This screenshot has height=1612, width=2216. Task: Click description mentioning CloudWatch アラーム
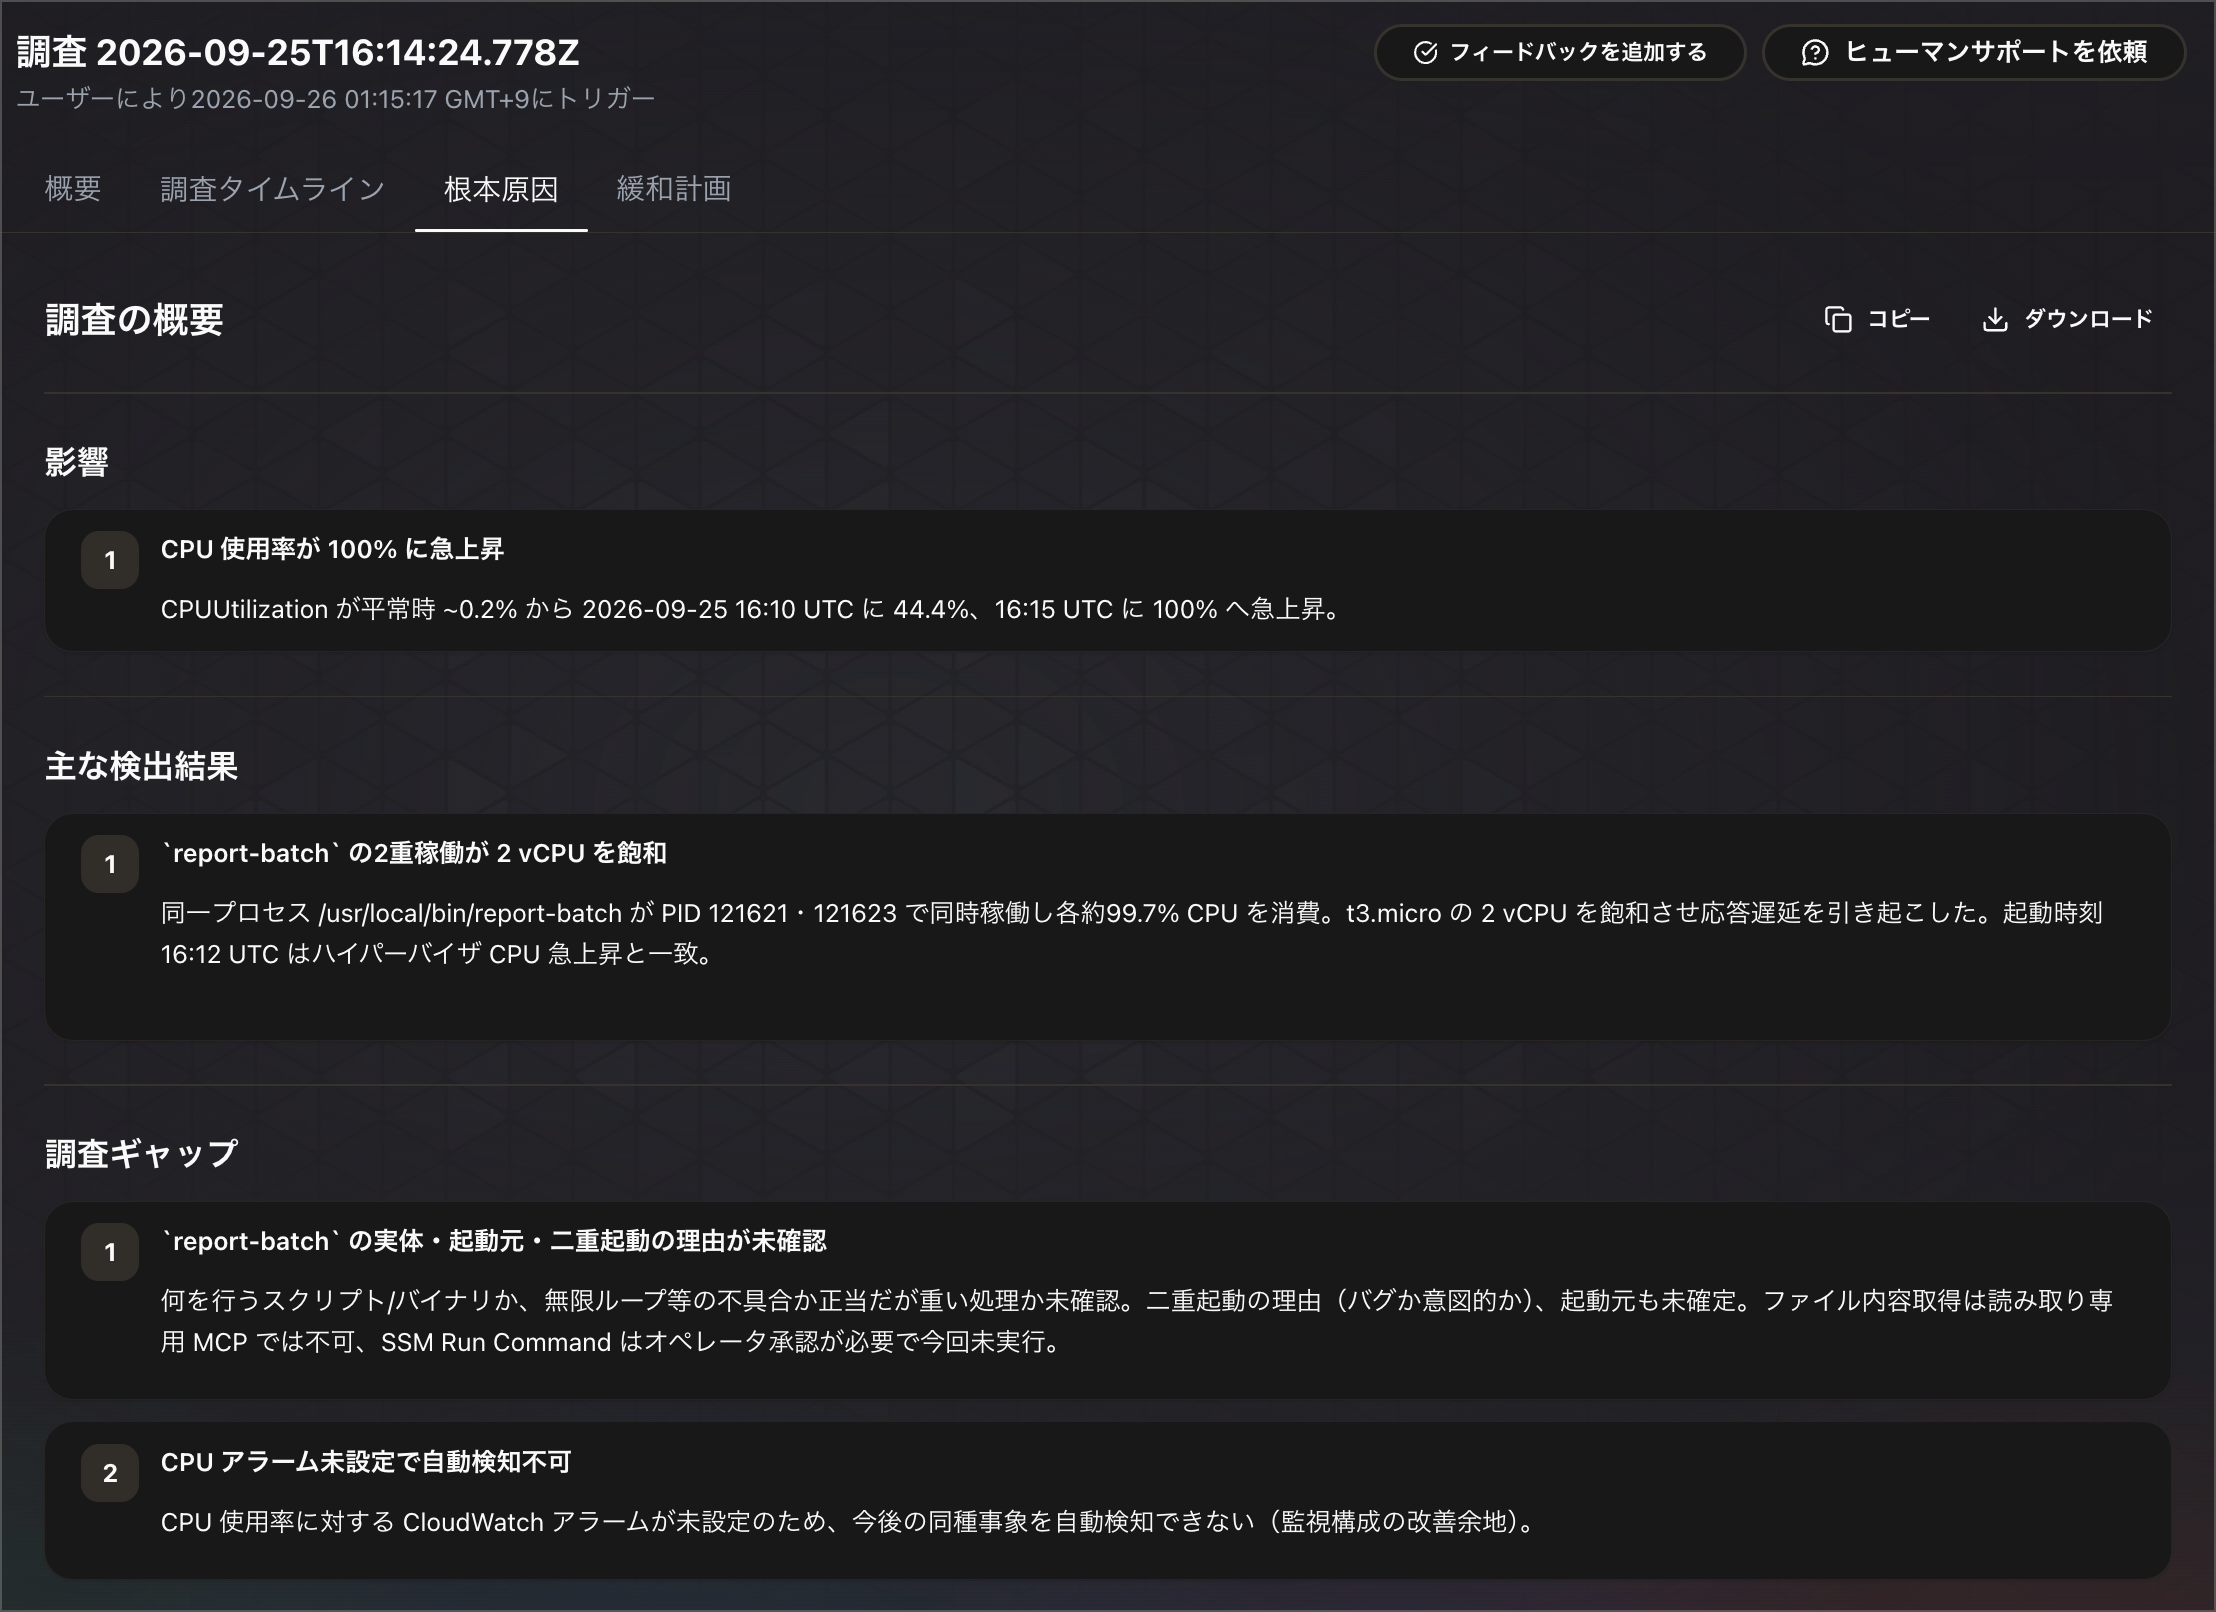851,1522
